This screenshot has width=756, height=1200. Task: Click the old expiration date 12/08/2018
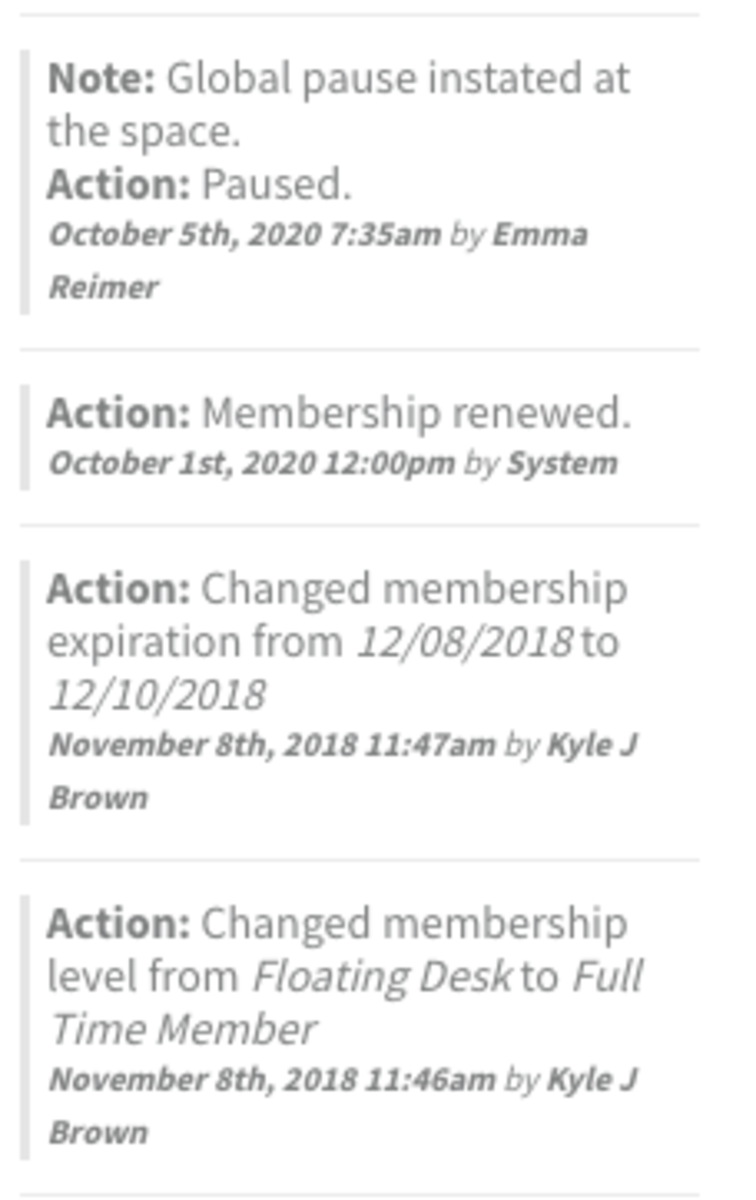click(x=465, y=641)
